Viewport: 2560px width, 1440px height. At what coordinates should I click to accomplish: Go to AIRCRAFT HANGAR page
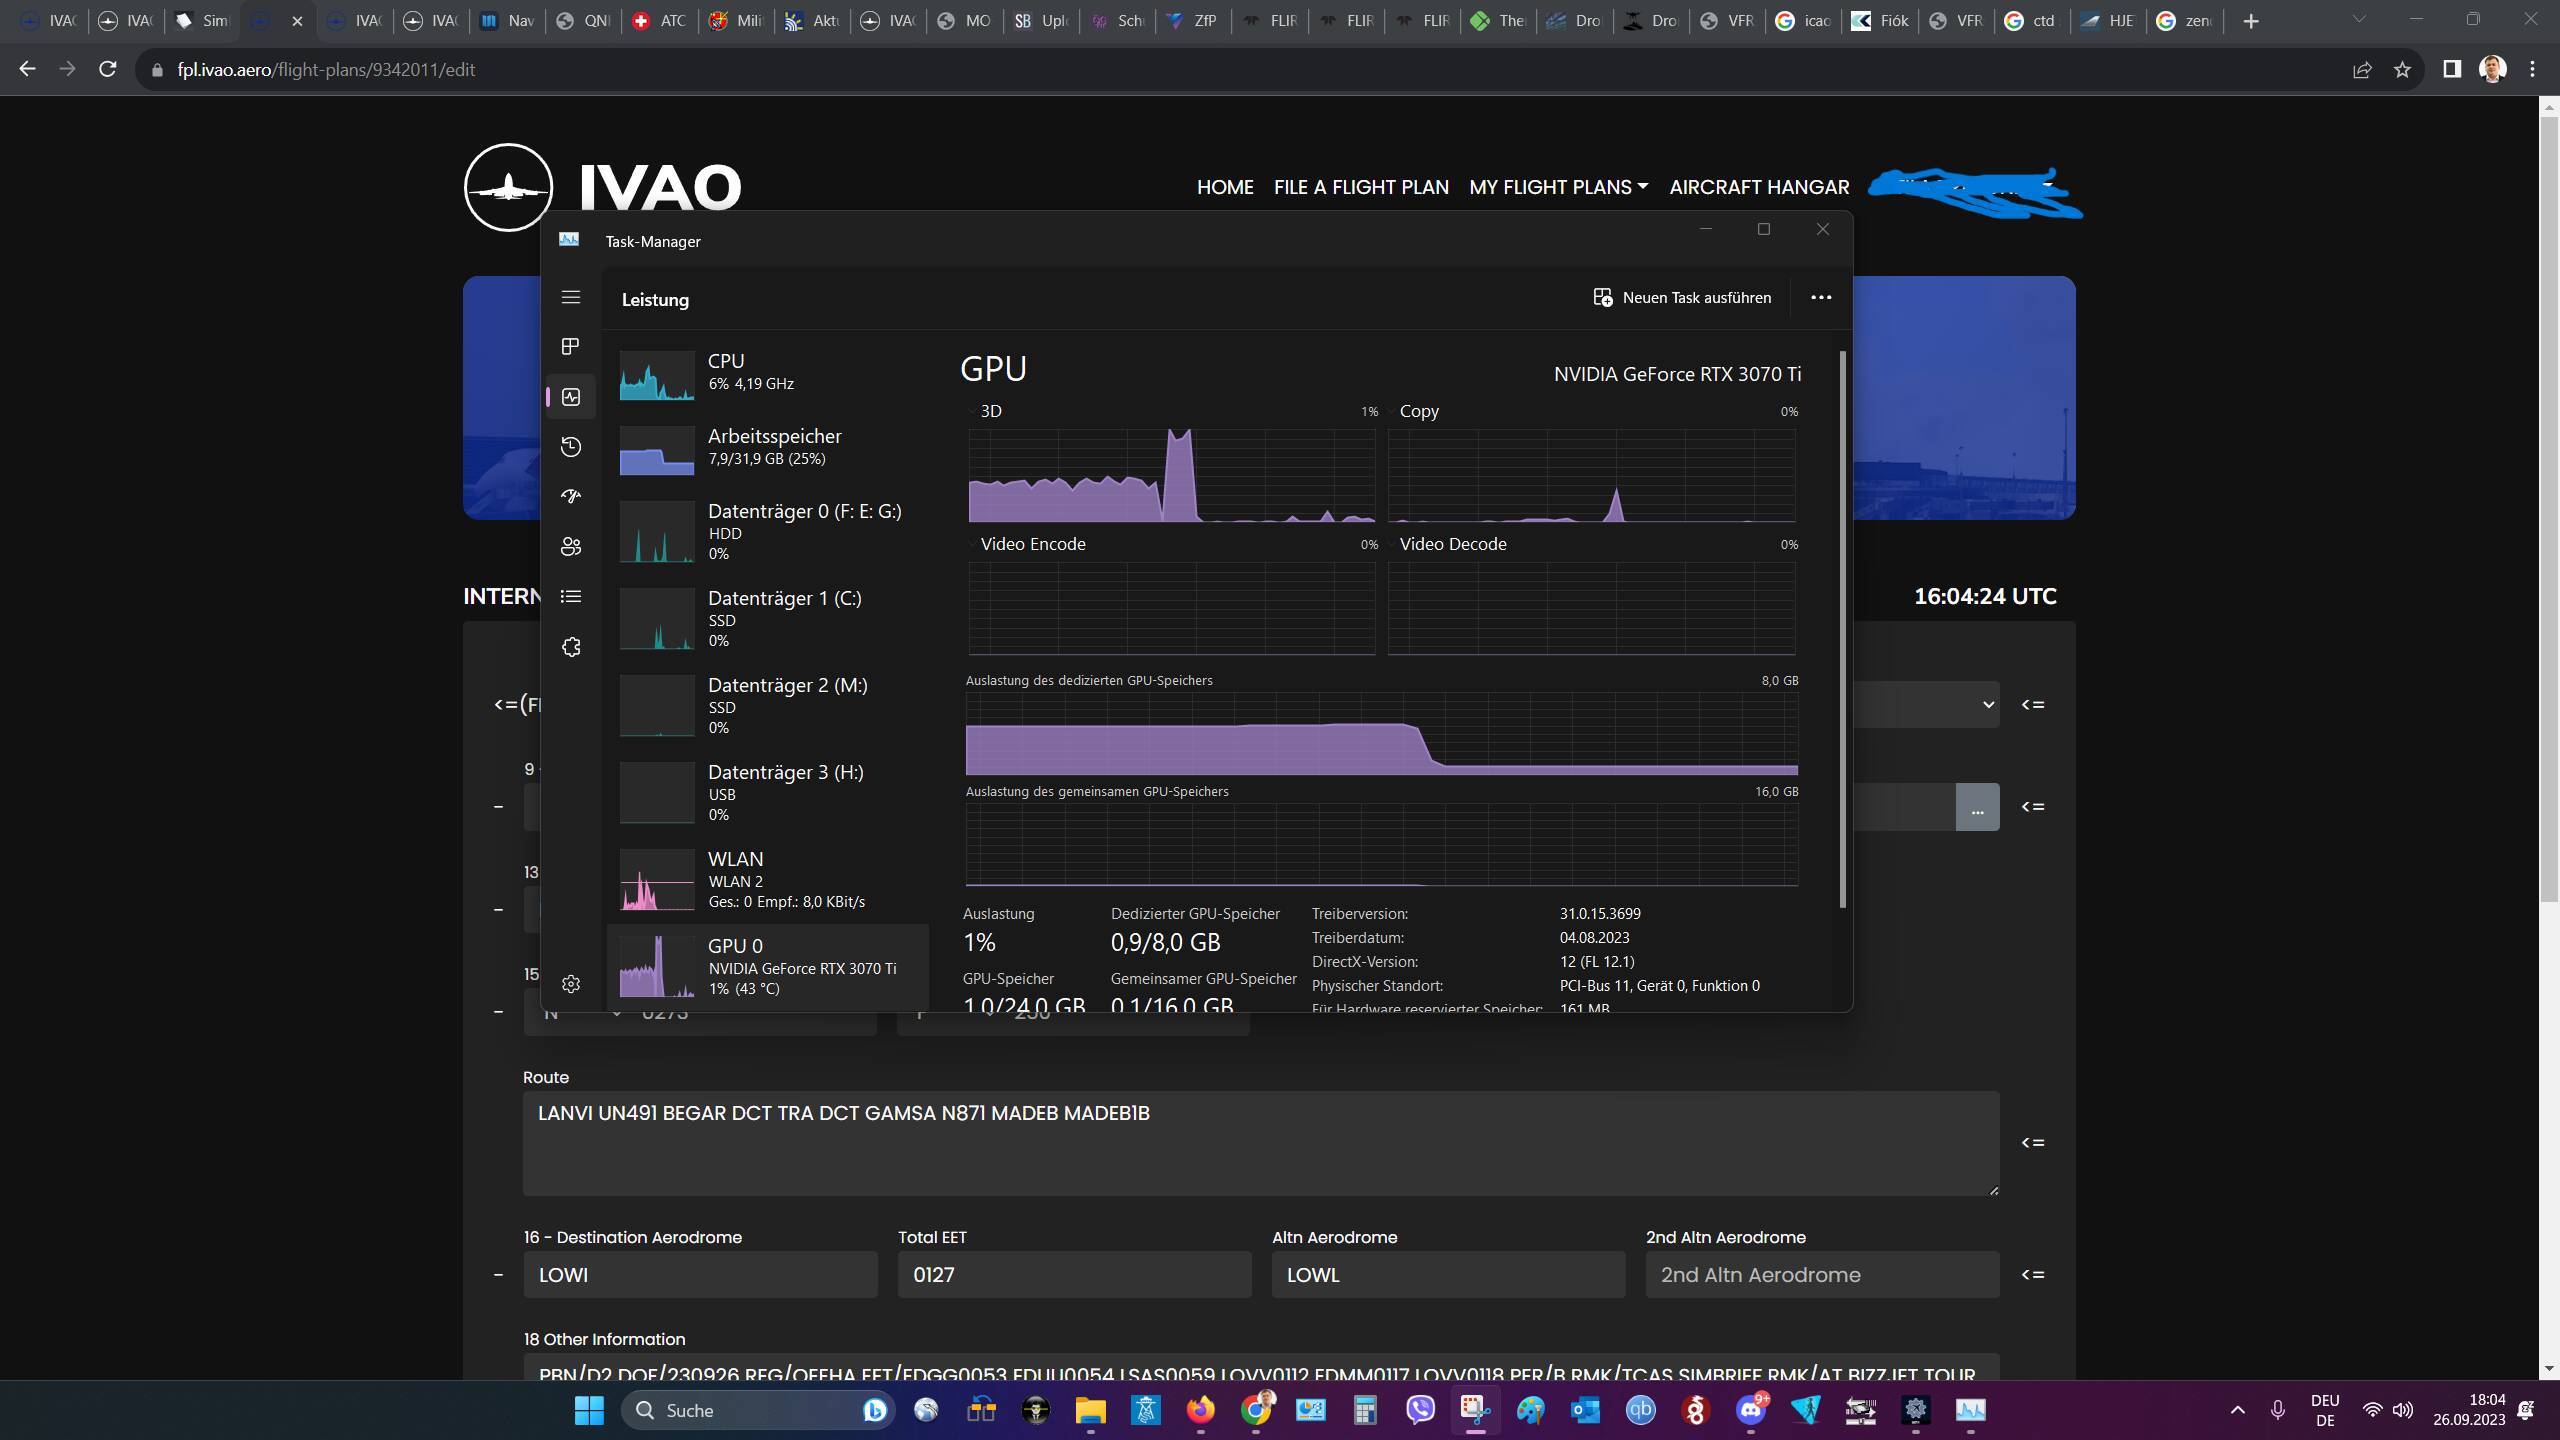(1759, 187)
